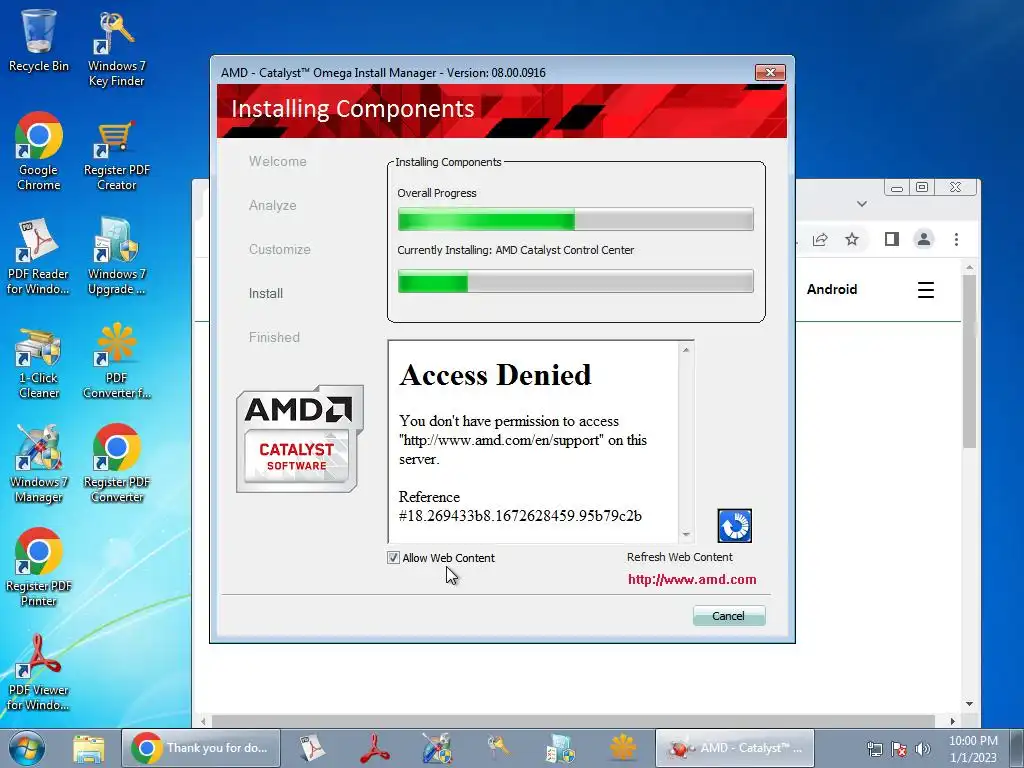
Task: Switch to AMD - Catalyst taskbar button
Action: [735, 748]
